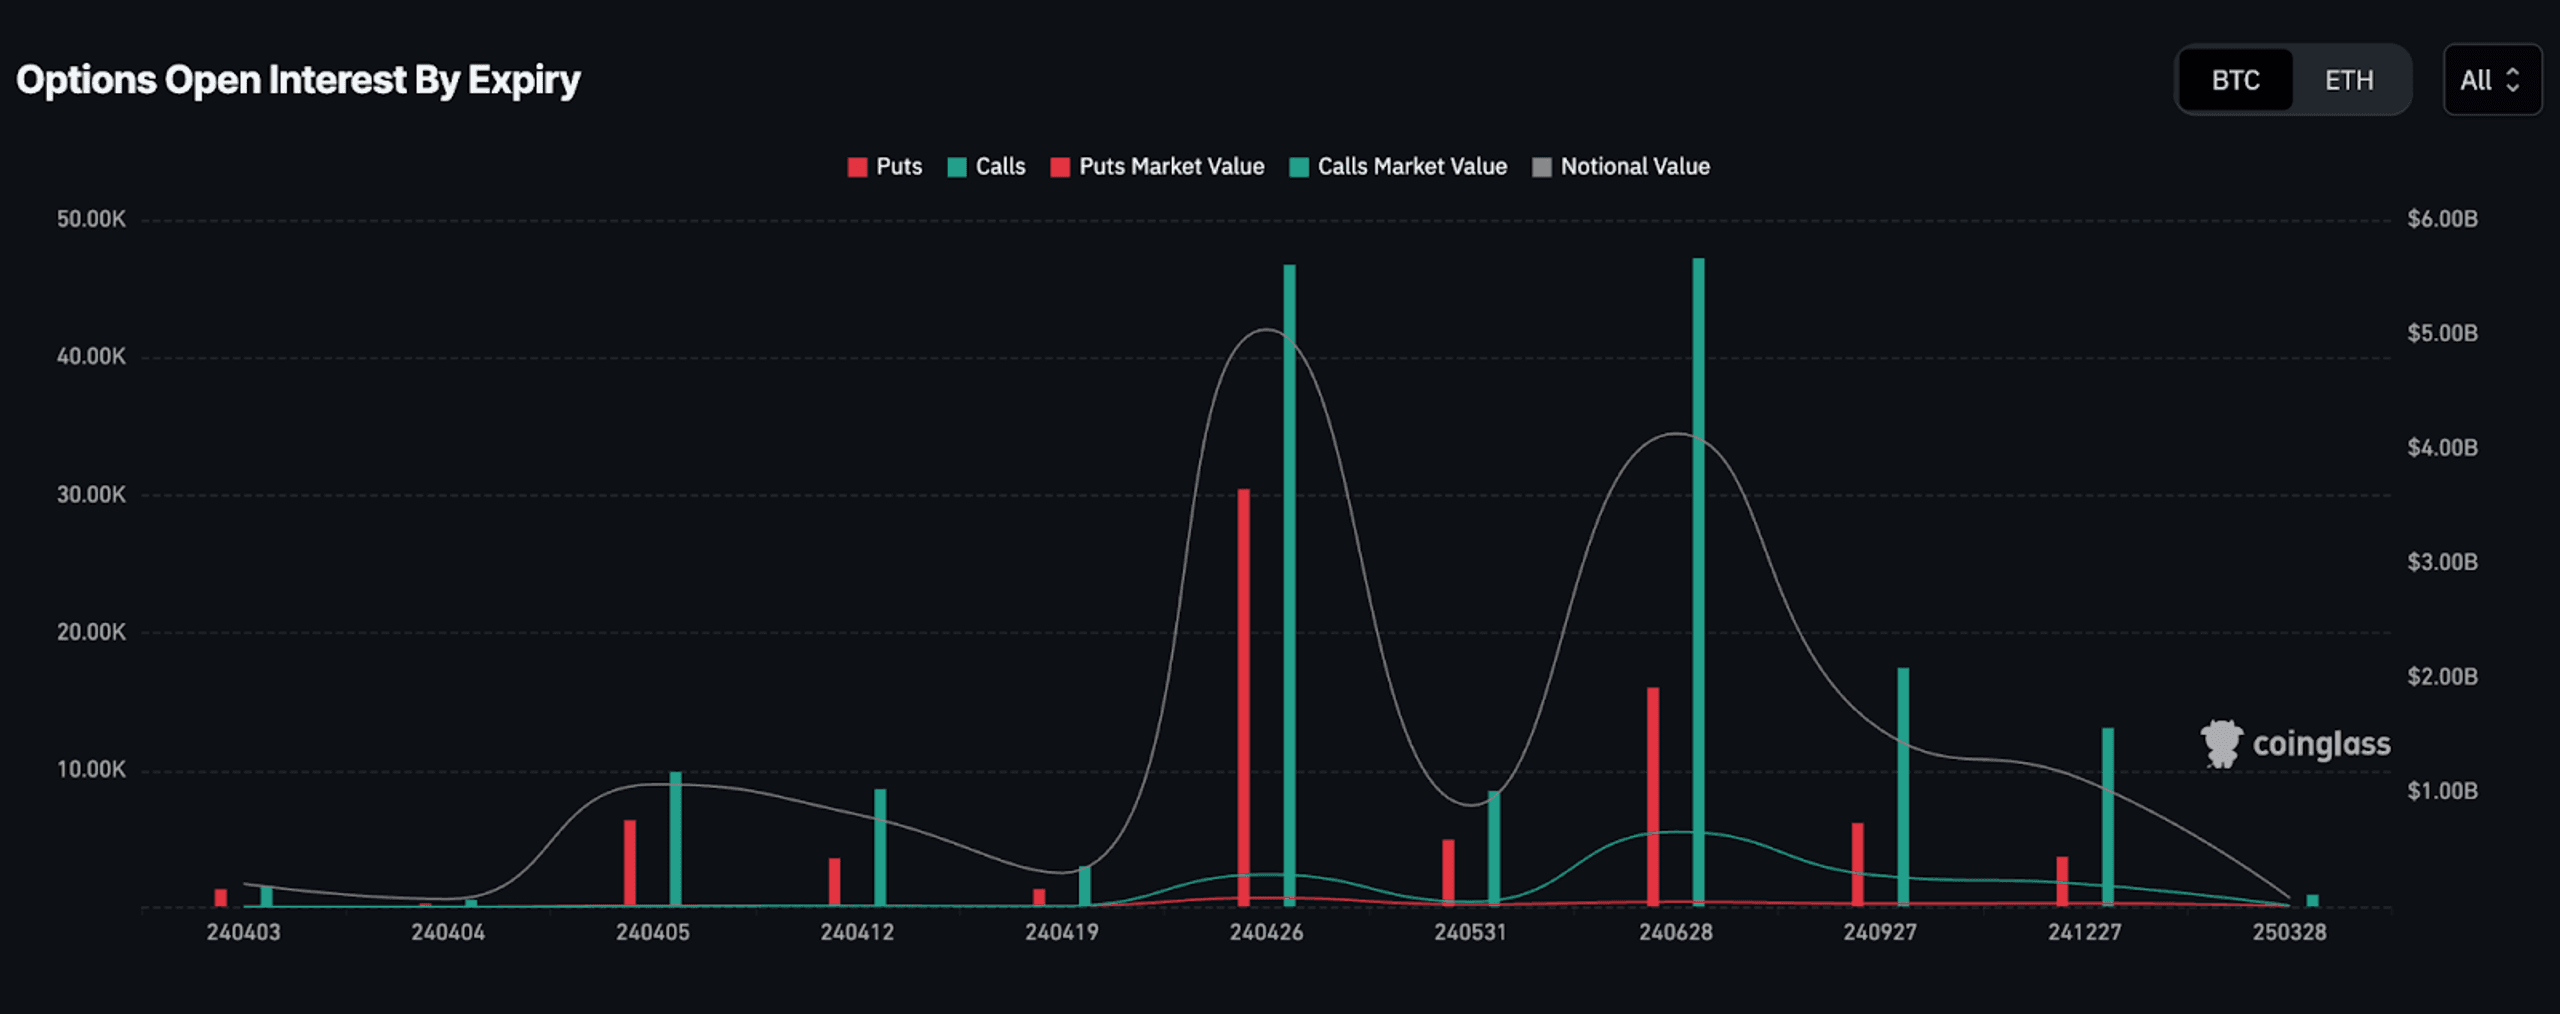Click the gray Notional Value swatch
Image resolution: width=2560 pixels, height=1014 pixels.
(1542, 167)
